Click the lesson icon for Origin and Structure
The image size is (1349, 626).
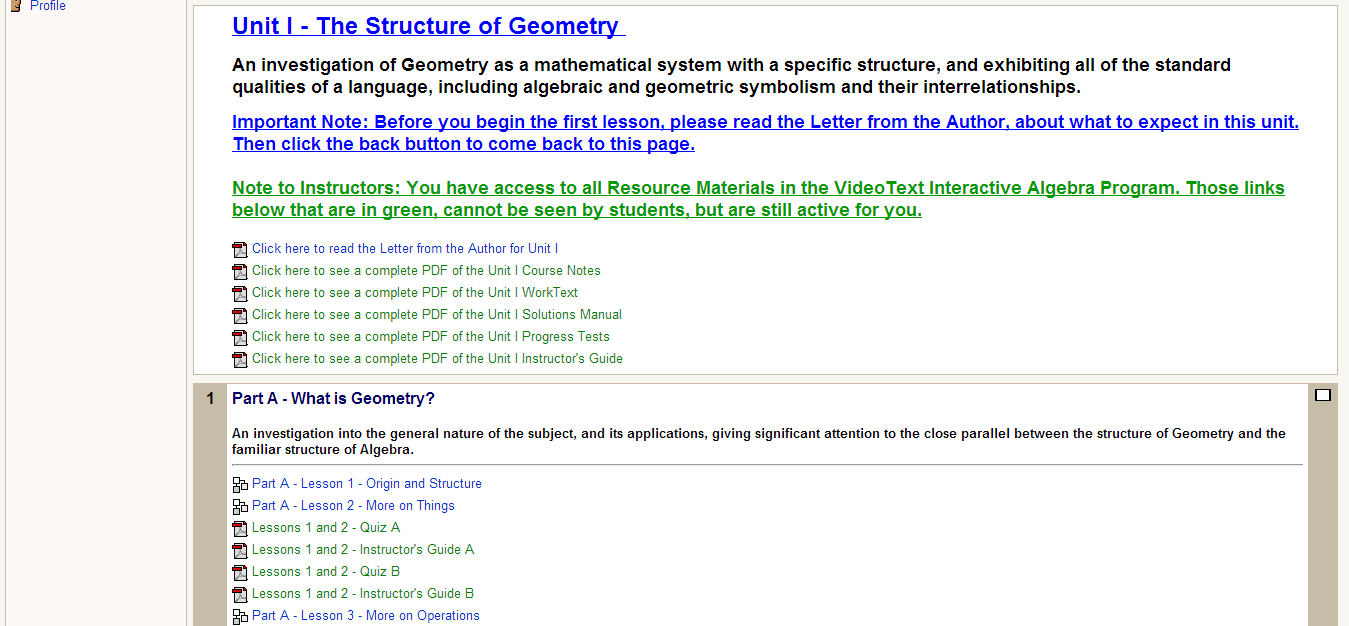point(240,485)
